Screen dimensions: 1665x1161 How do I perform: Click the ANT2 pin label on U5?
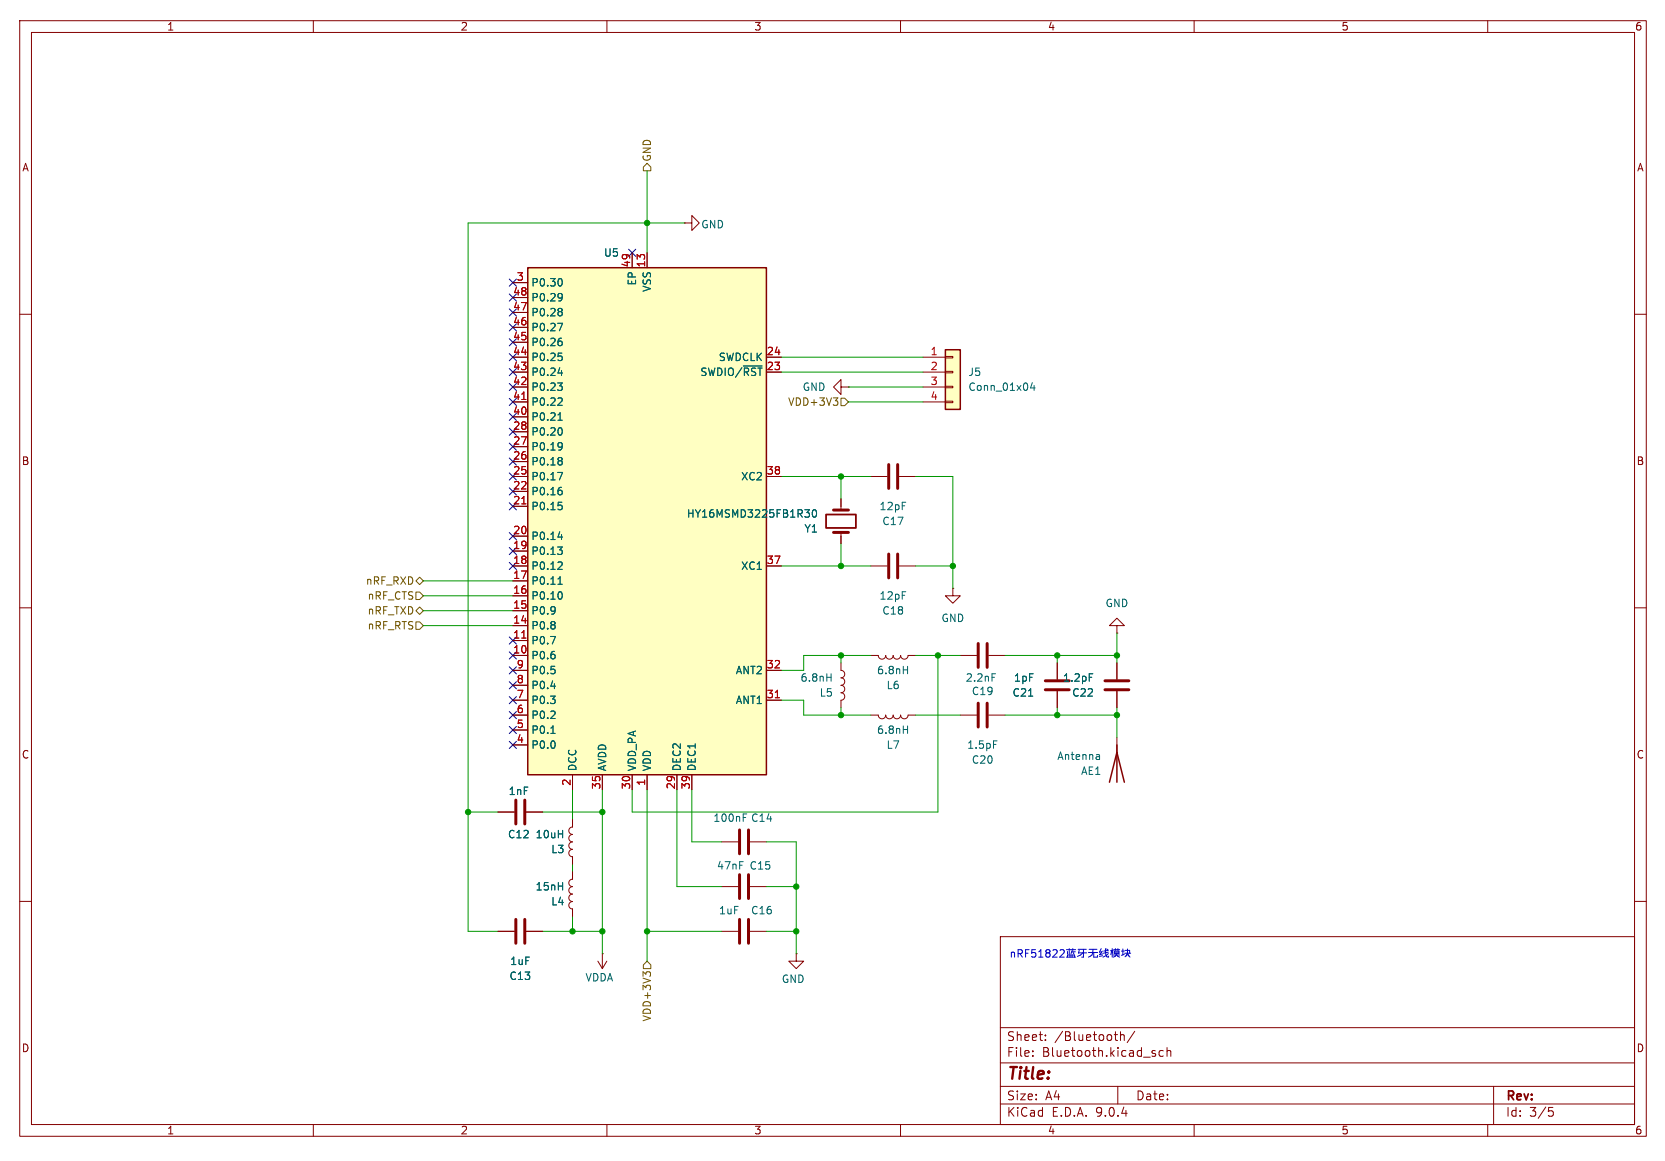click(x=749, y=671)
